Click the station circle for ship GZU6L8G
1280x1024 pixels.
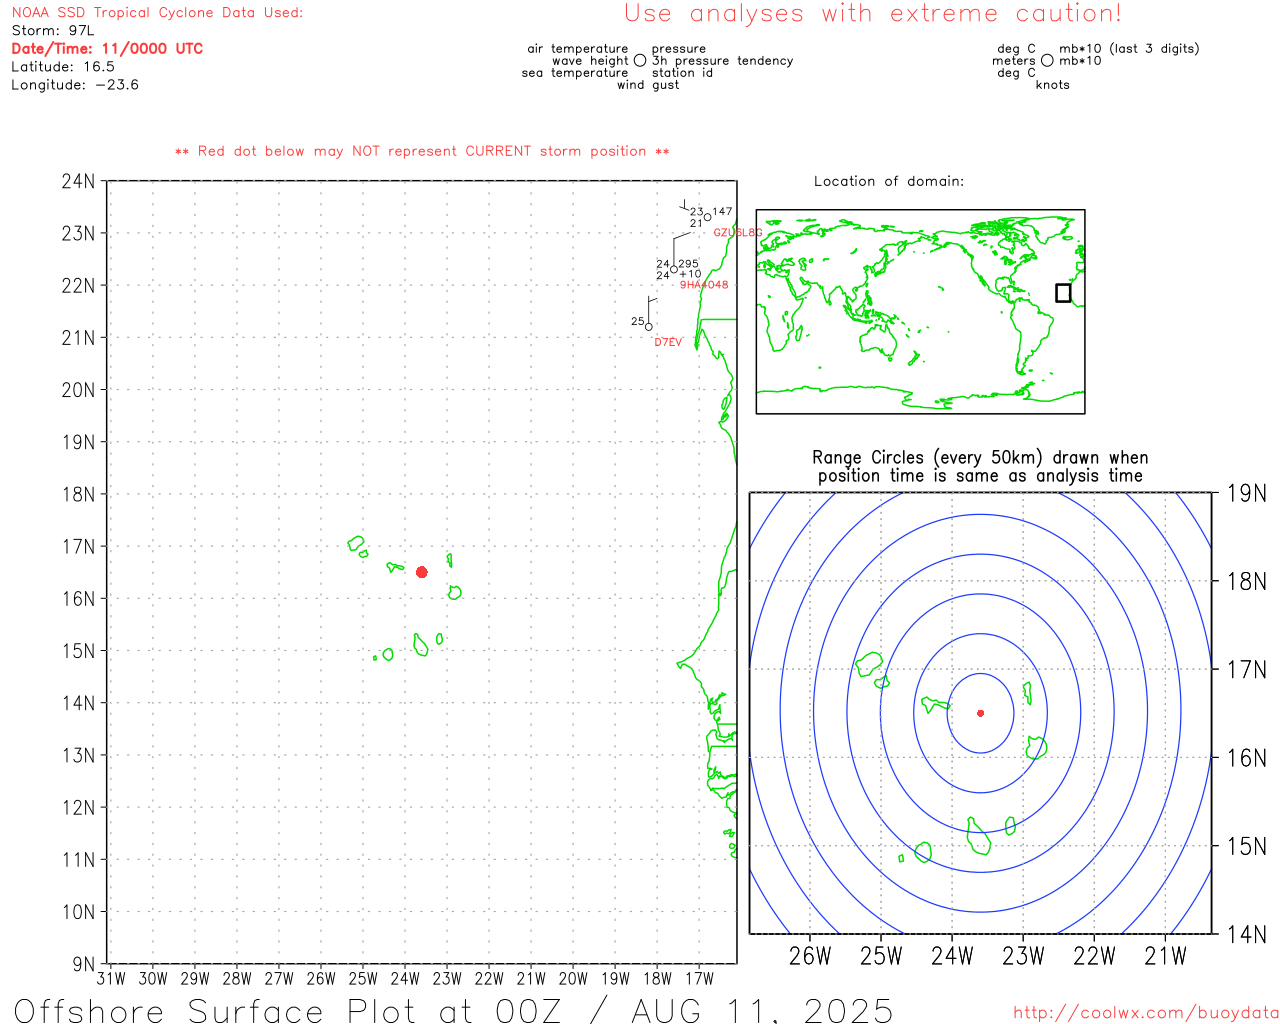707,217
